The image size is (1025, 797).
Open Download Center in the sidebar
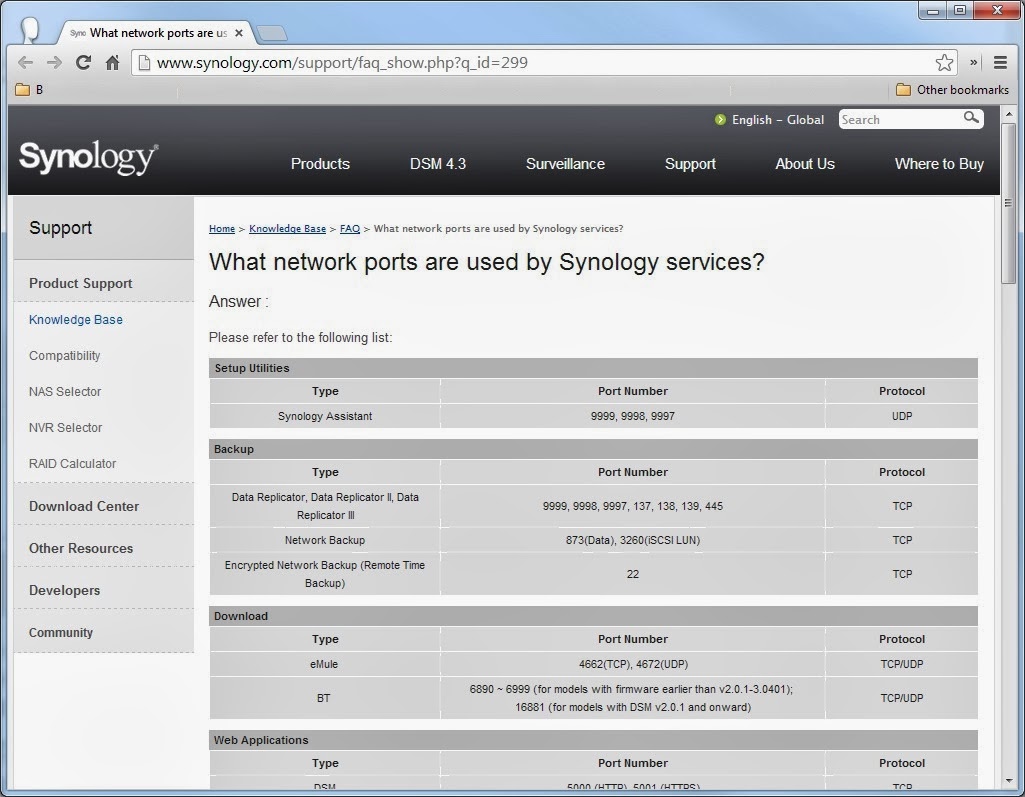coord(84,506)
